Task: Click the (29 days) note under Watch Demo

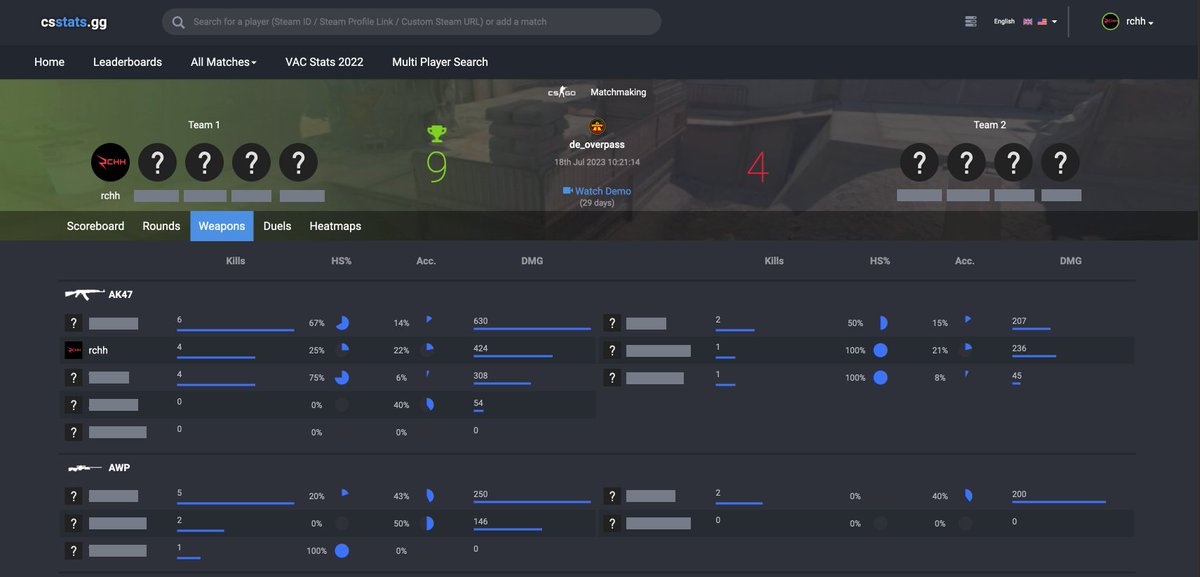Action: tap(597, 203)
